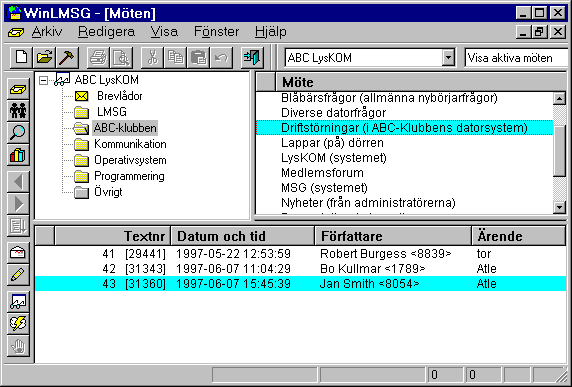Click meeting list scrollbar down arrow
The width and height of the screenshot is (572, 387).
point(560,207)
